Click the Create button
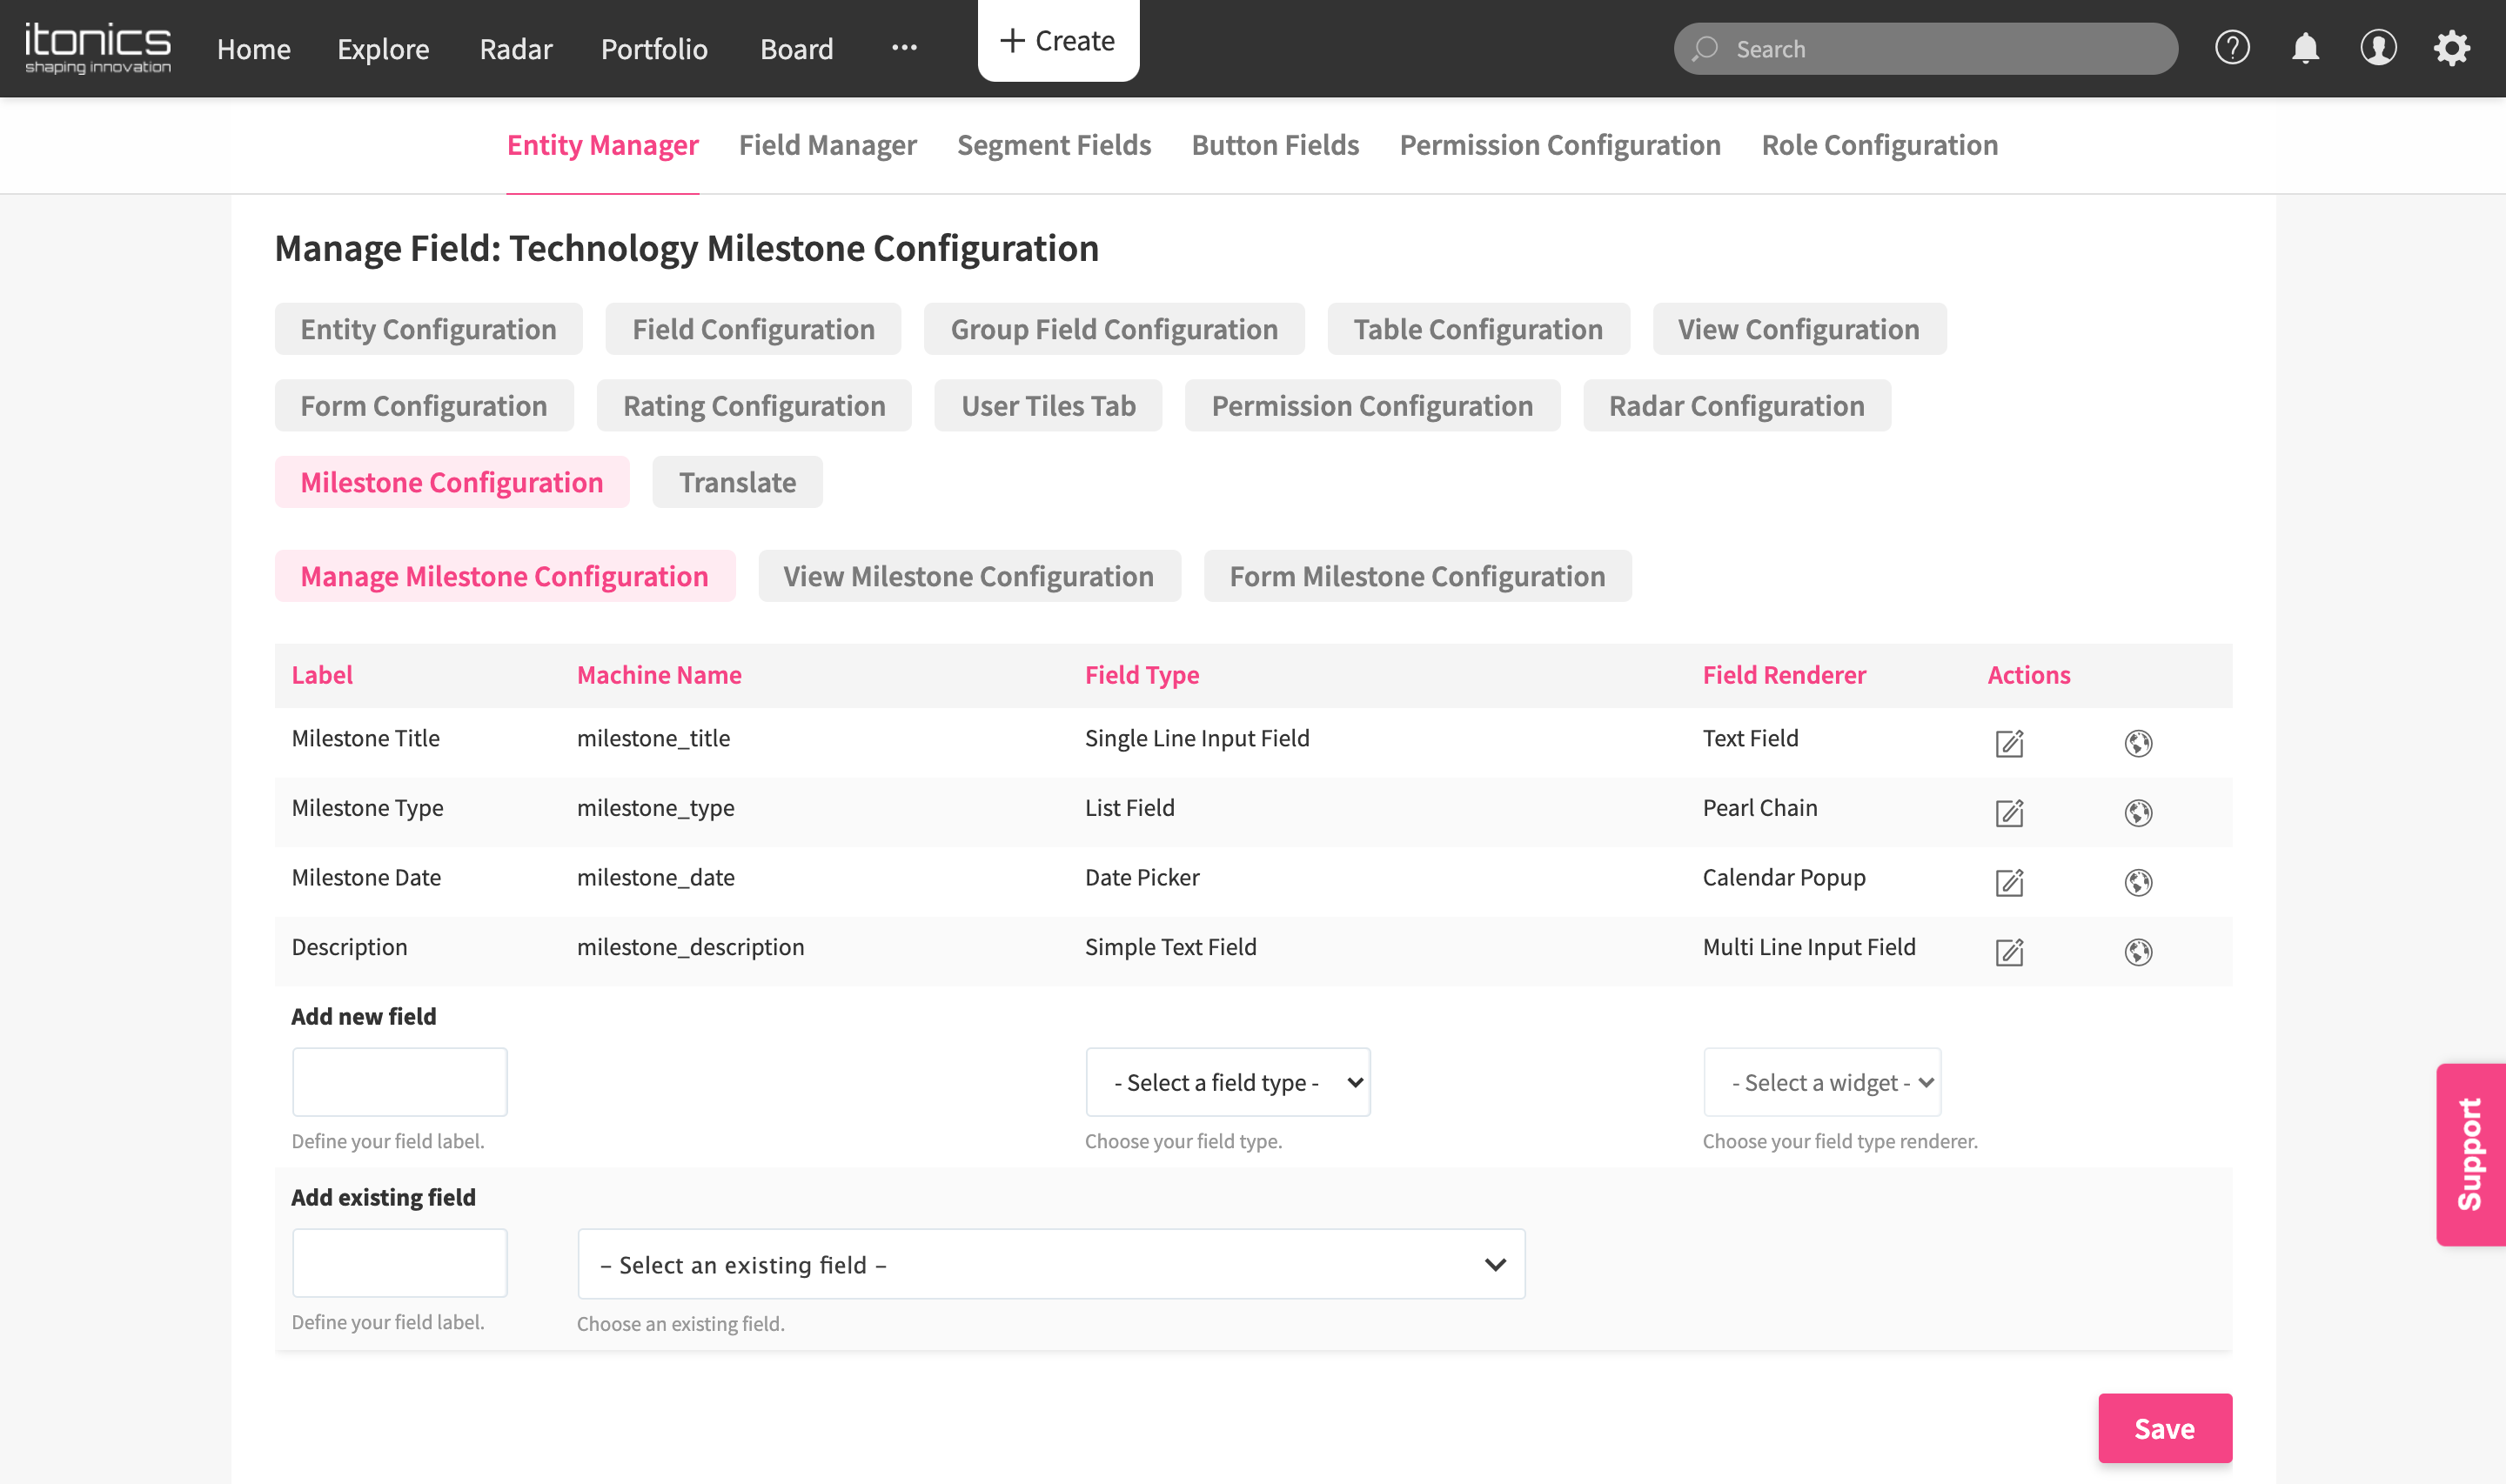 tap(1058, 41)
